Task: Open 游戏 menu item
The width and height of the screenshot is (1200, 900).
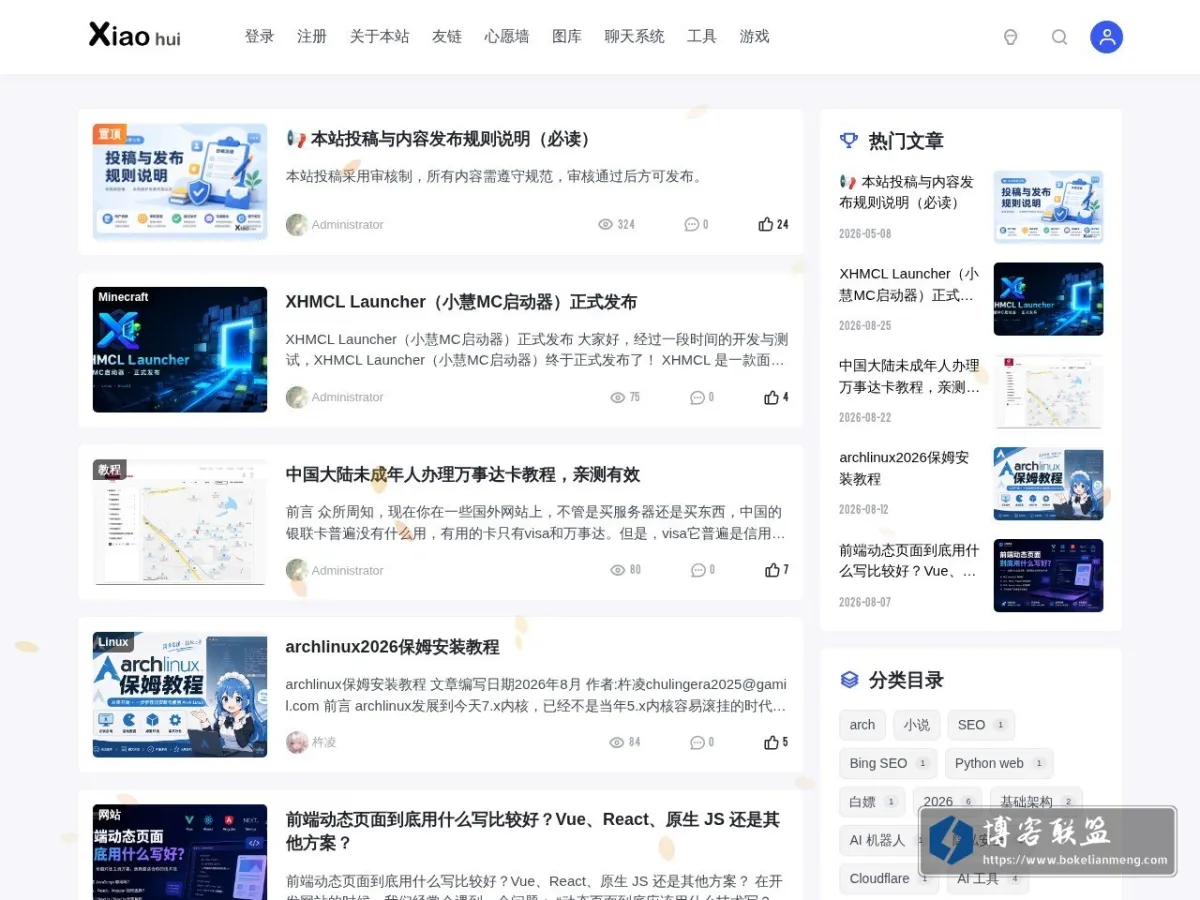Action: coord(755,36)
